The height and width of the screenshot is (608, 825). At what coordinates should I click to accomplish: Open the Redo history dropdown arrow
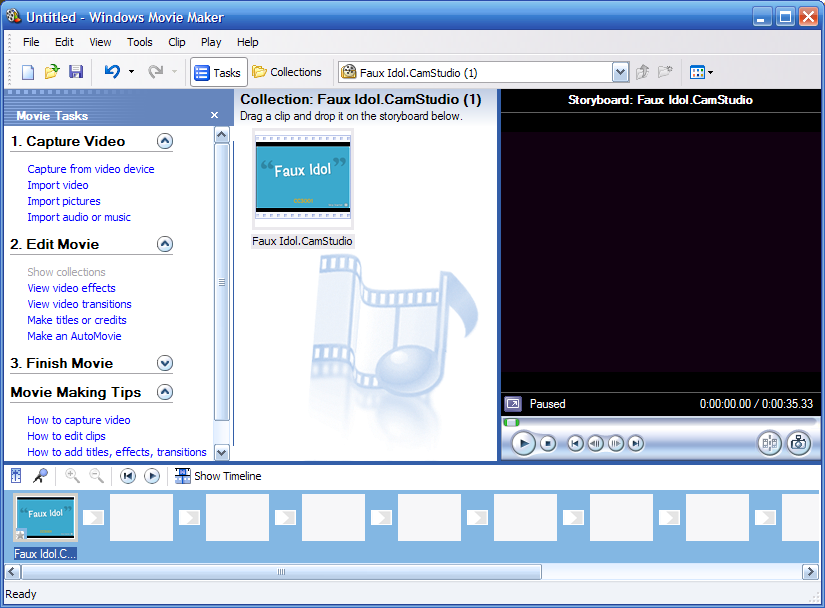[x=174, y=72]
